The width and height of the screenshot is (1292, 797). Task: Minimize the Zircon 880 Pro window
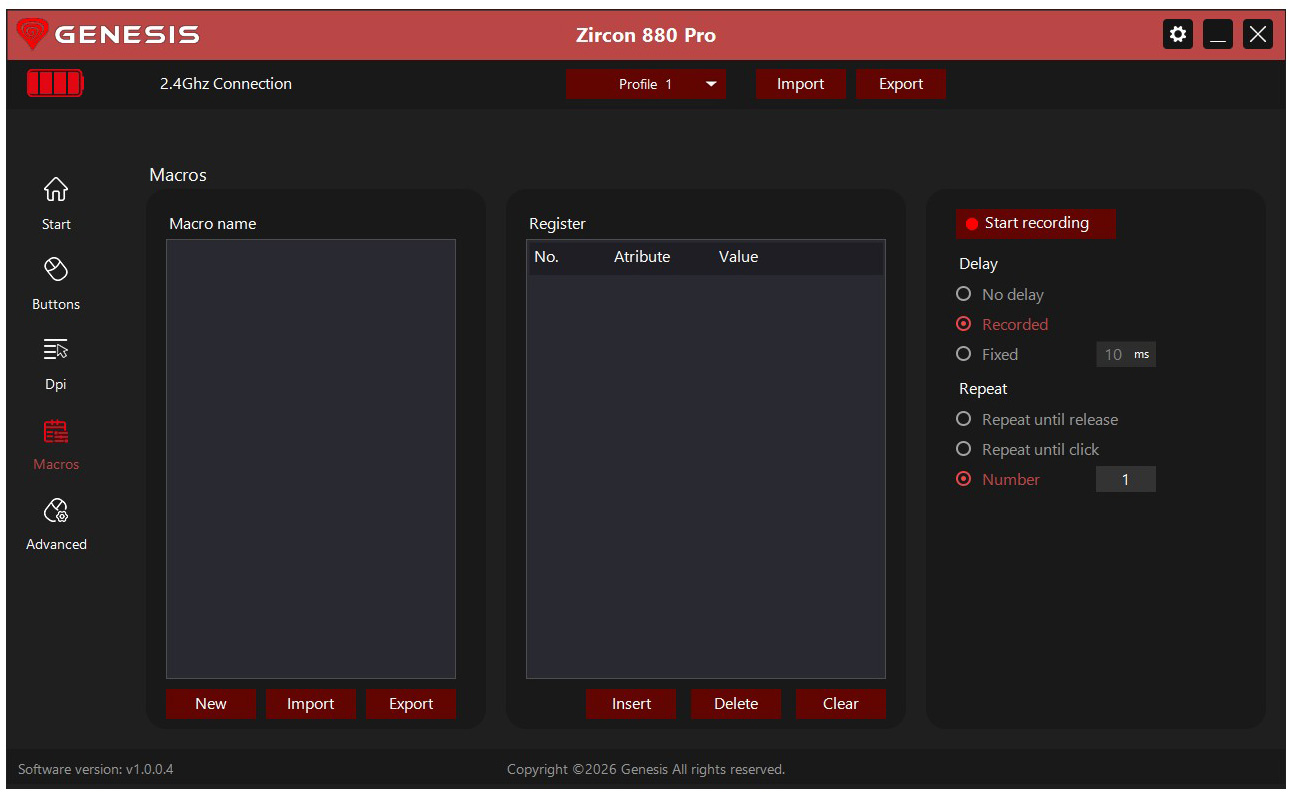pos(1218,35)
